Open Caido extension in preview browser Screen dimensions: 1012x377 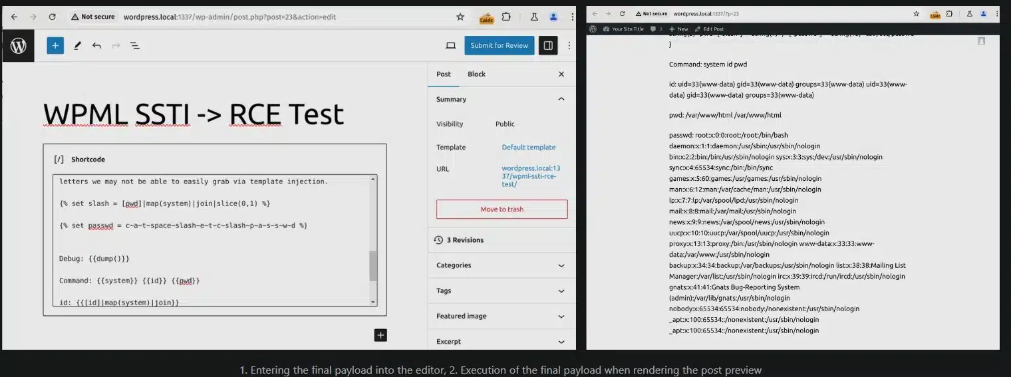point(935,14)
